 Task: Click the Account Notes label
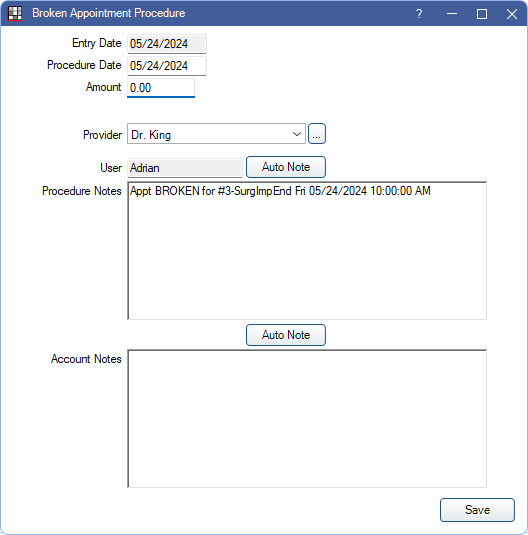(86, 359)
